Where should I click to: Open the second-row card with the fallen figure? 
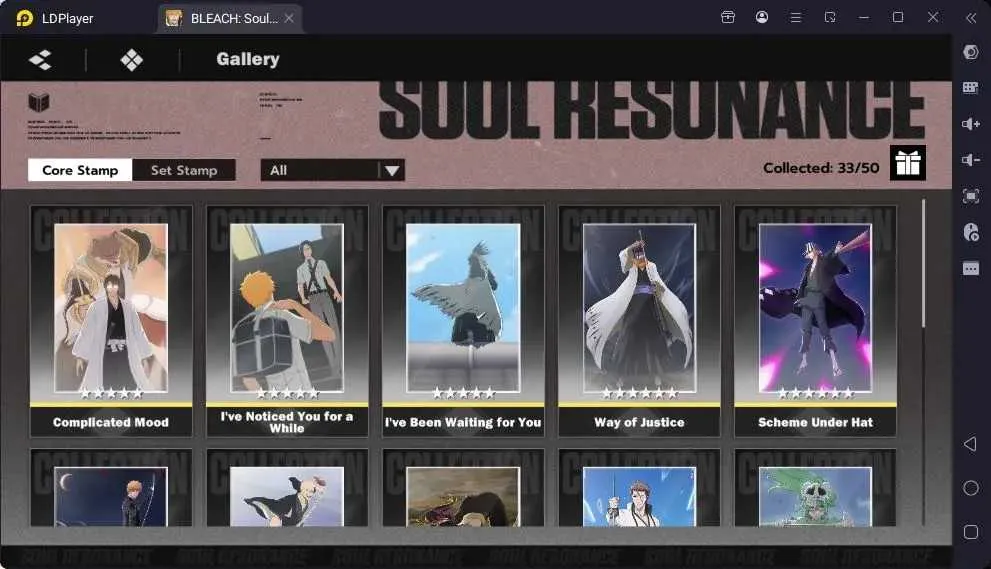[x=463, y=487]
